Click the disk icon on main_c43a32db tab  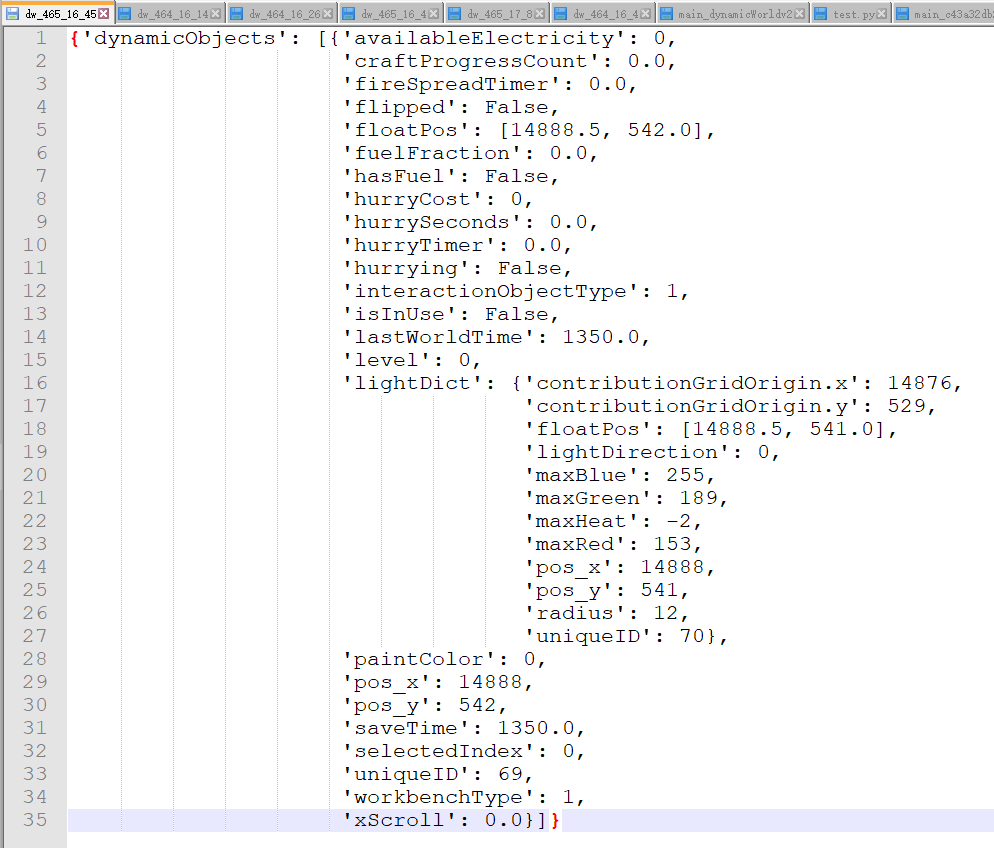tap(902, 13)
